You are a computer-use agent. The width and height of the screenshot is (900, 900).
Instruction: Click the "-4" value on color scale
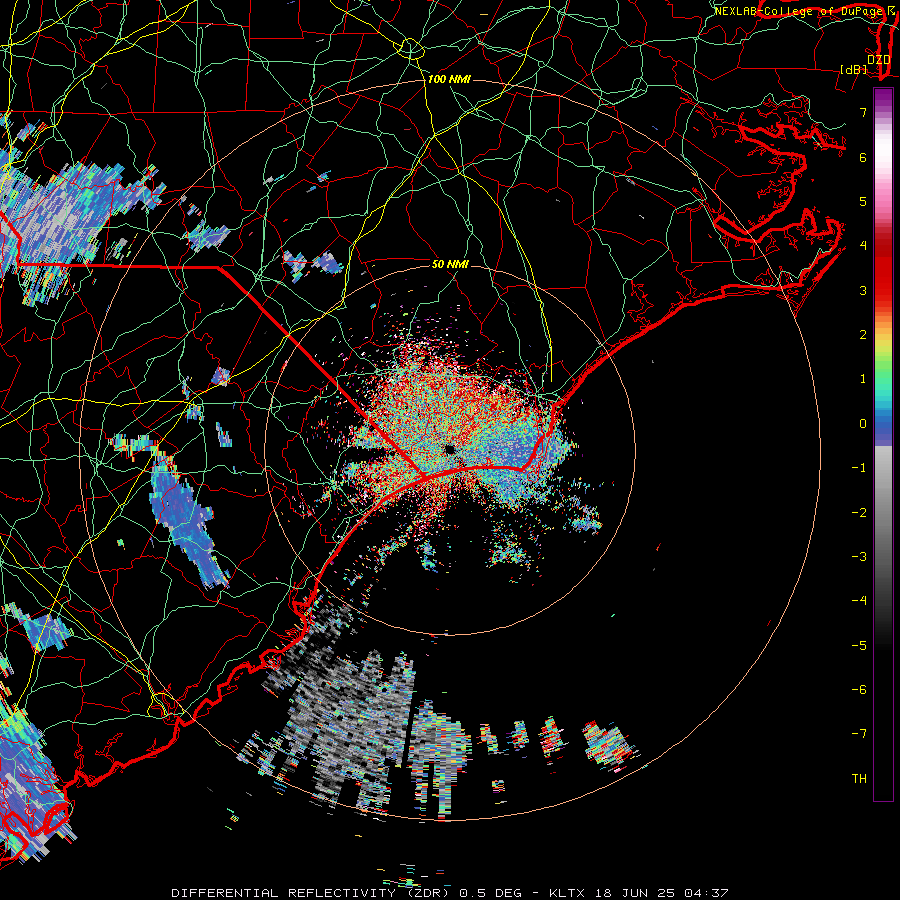click(859, 601)
